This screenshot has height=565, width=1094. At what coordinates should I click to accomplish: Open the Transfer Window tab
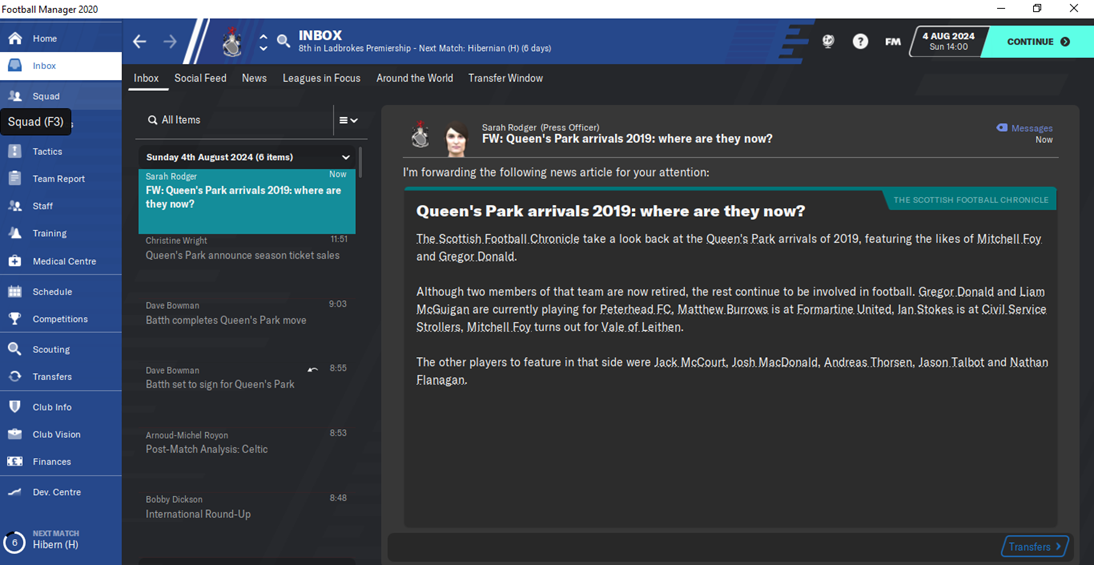pos(505,78)
